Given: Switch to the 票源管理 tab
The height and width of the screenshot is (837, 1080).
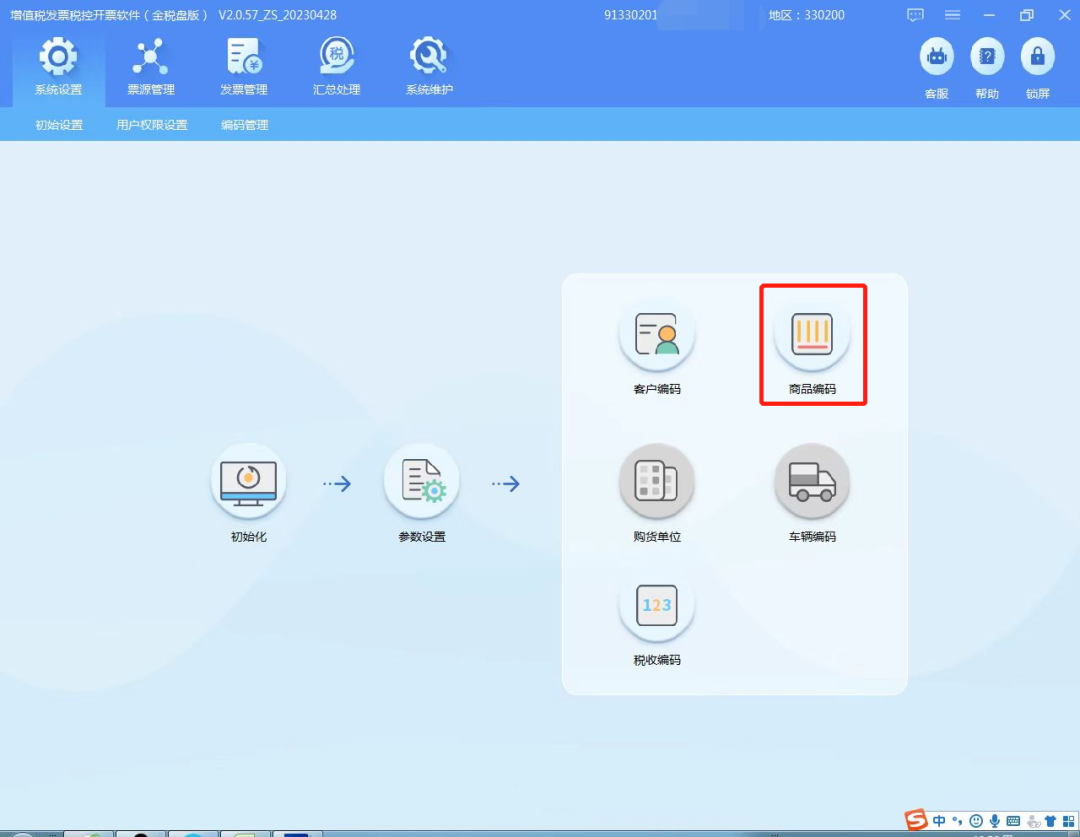Looking at the screenshot, I should coord(151,68).
